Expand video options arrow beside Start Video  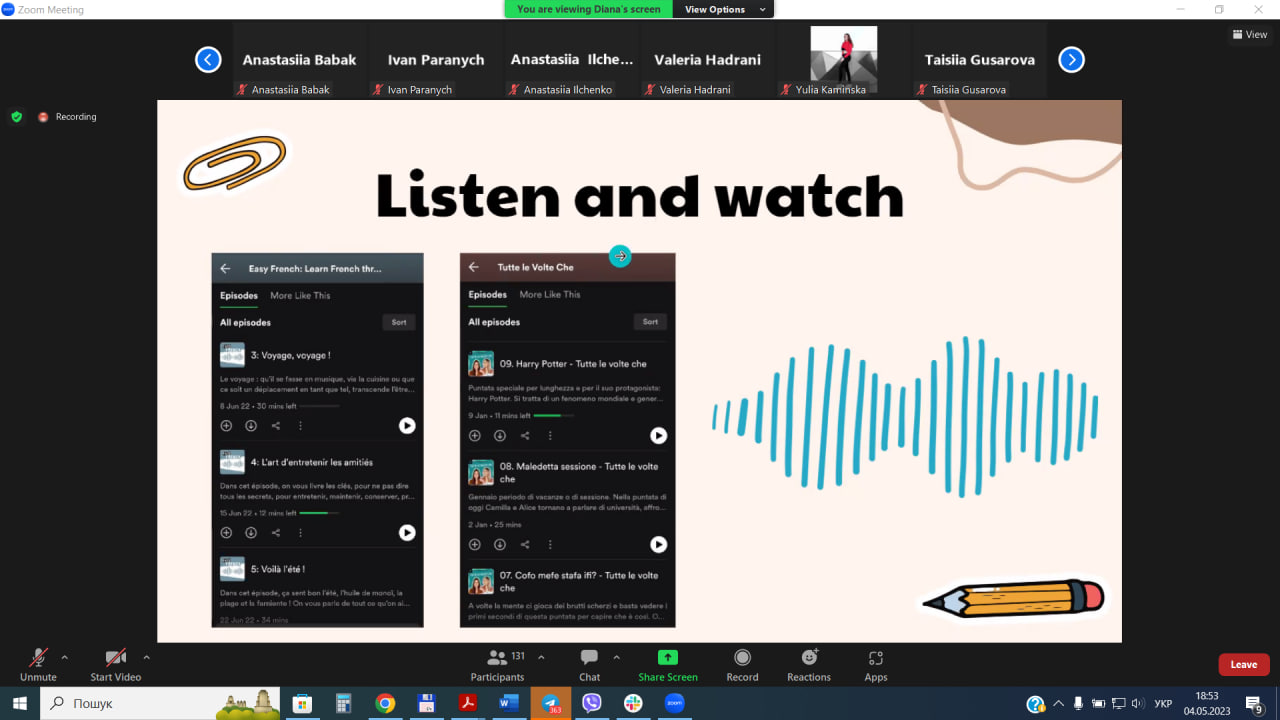click(x=146, y=657)
